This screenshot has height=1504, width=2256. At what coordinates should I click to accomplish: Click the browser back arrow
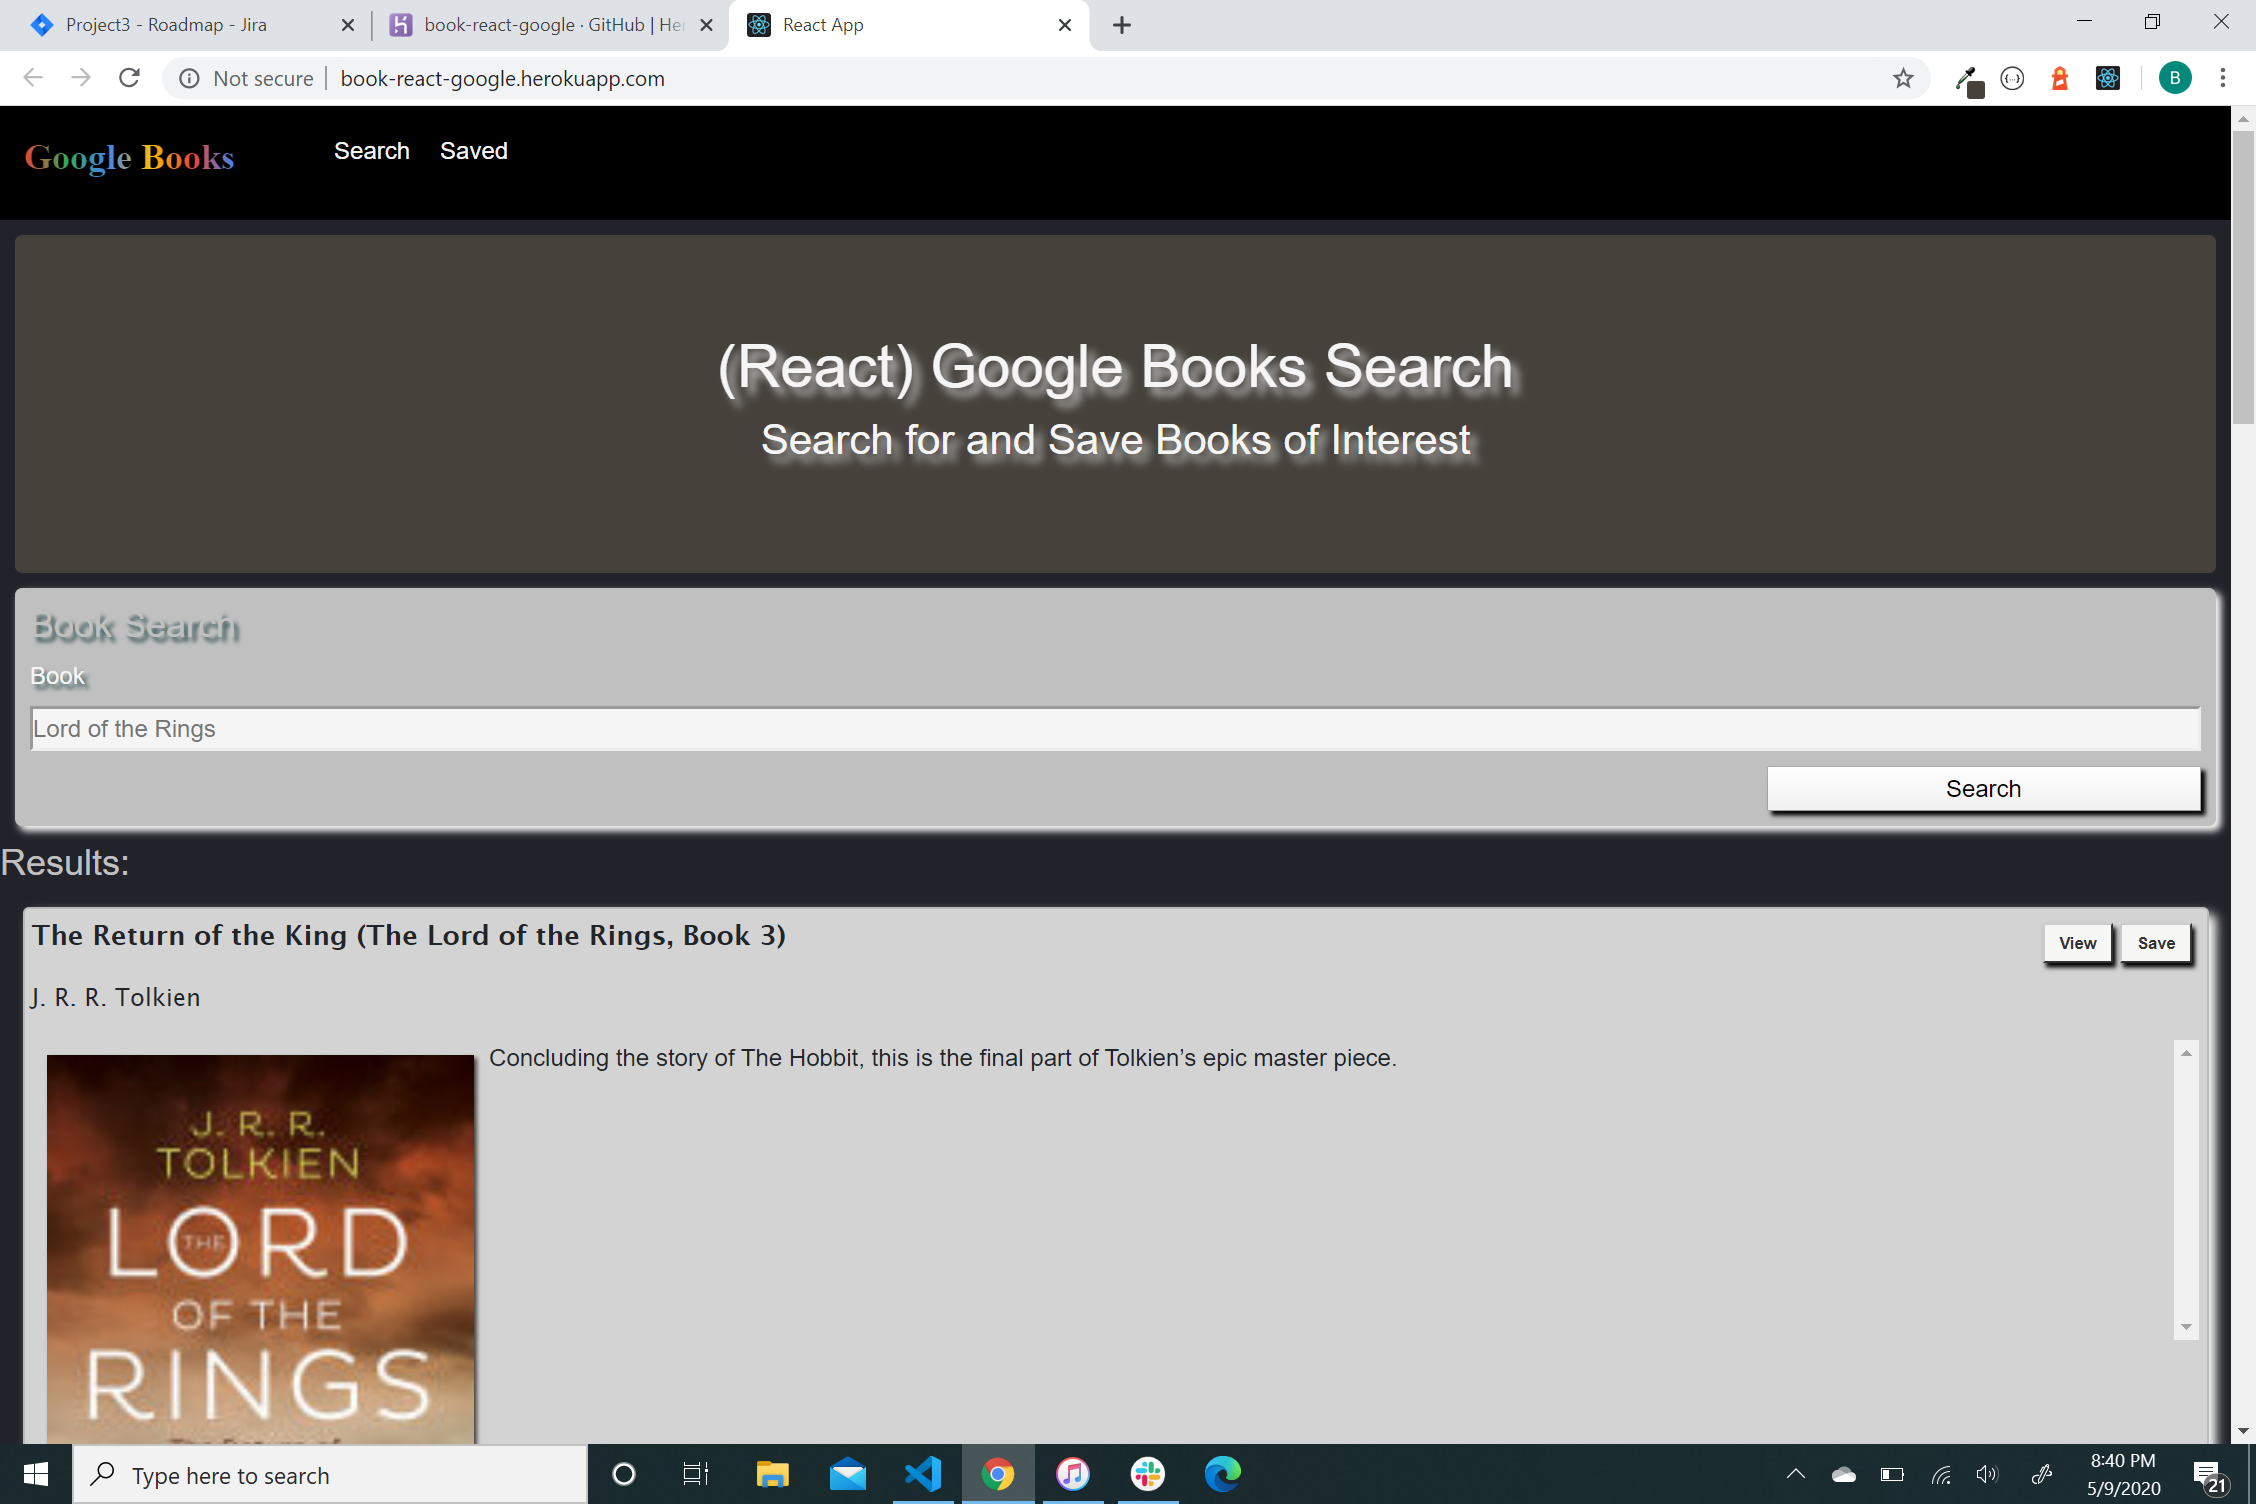tap(33, 78)
